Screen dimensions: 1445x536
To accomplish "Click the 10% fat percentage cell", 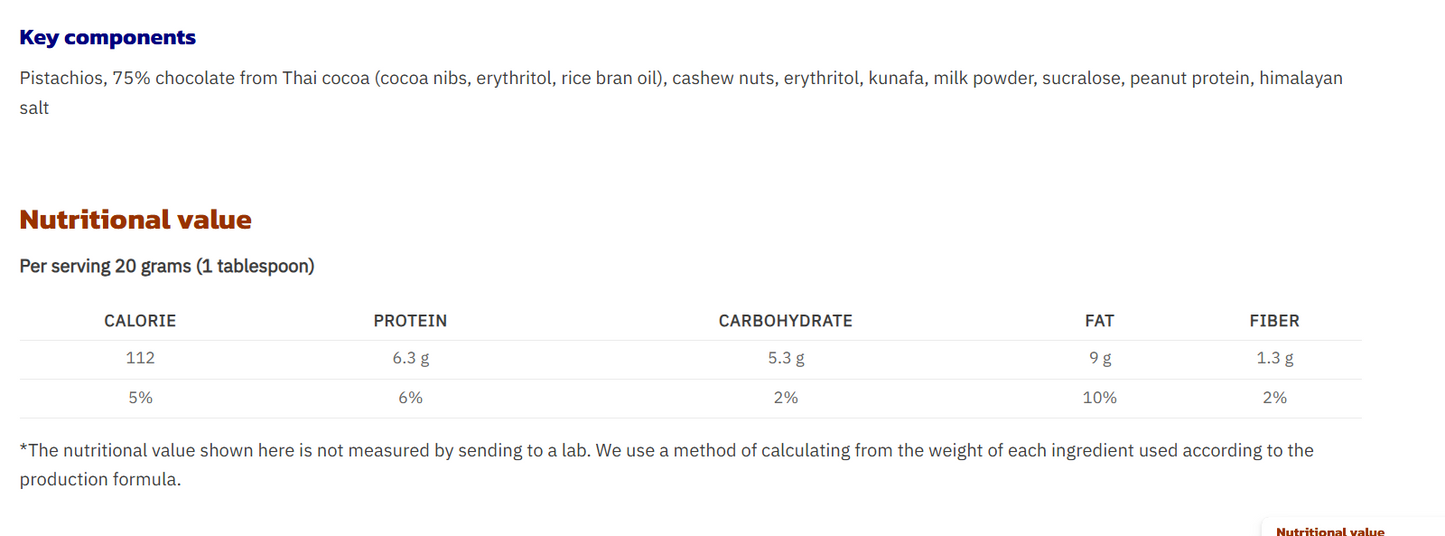I will click(1099, 398).
